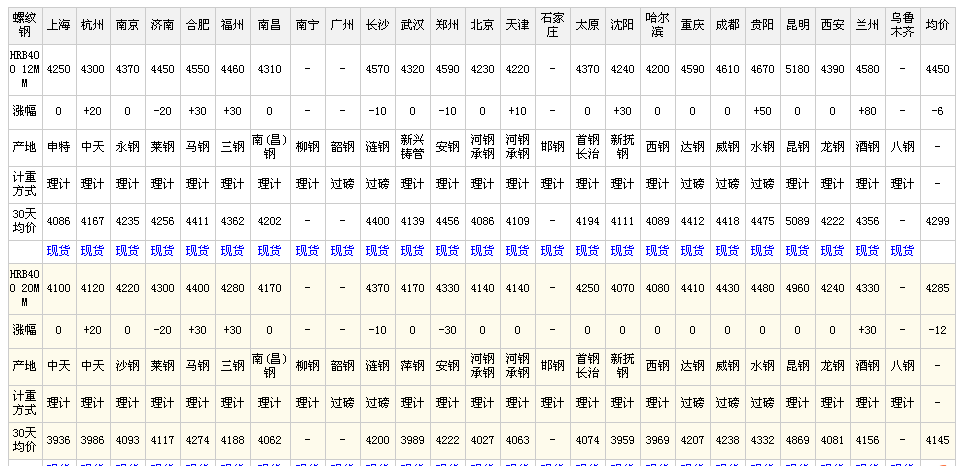The height and width of the screenshot is (466, 965).
Task: Click the 昆明 price 5180
Action: [x=798, y=70]
